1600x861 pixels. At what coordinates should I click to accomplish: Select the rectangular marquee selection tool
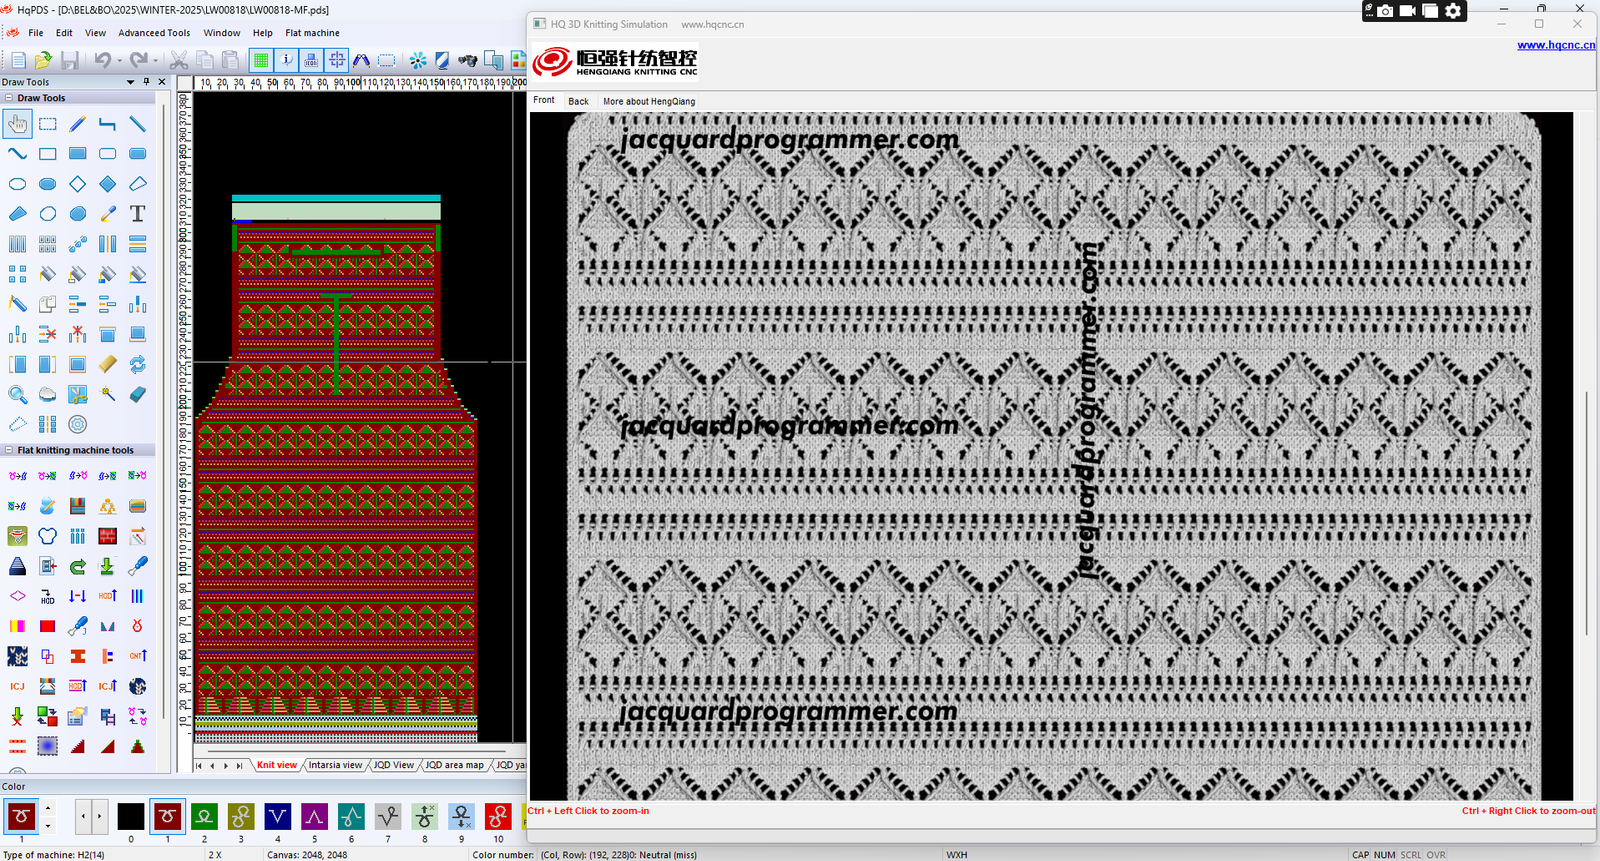[x=48, y=124]
